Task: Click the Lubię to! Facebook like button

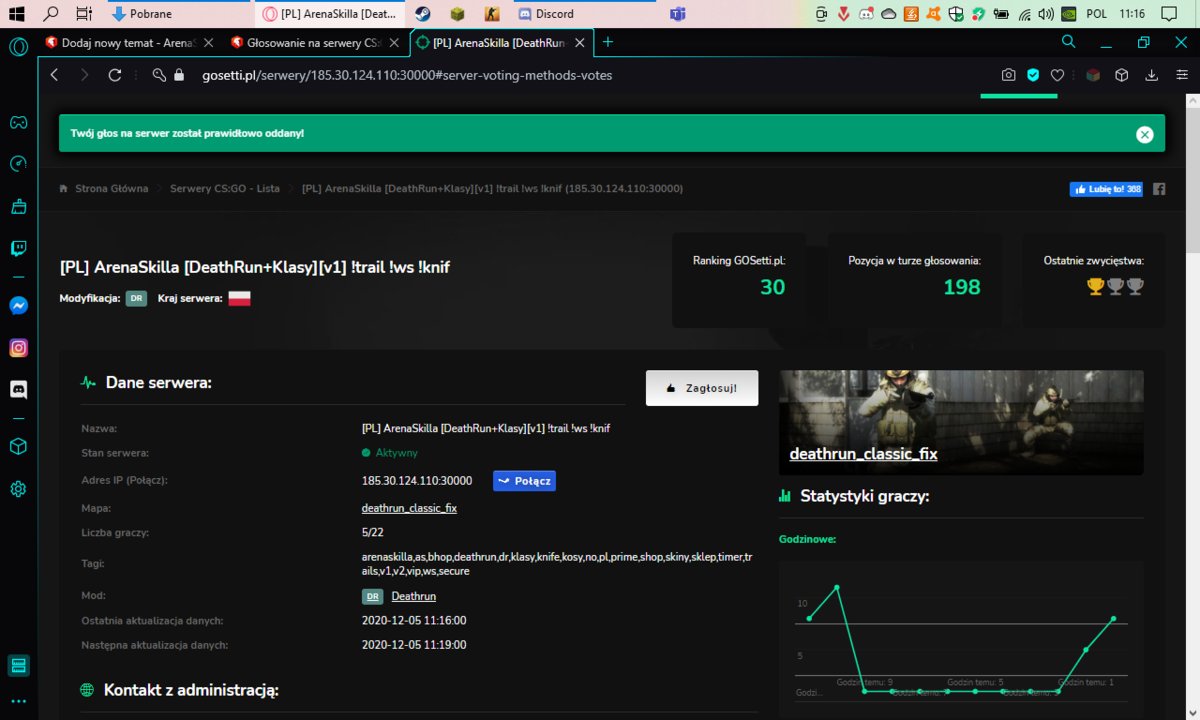Action: click(x=1106, y=189)
